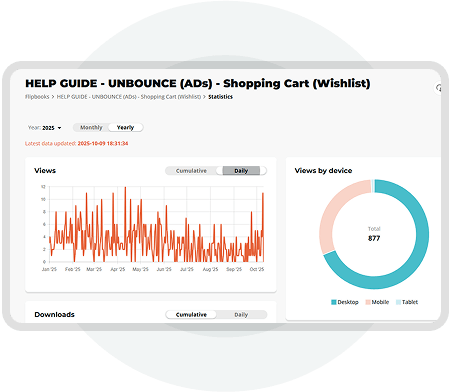The width and height of the screenshot is (450, 392).
Task: Click the Downloads panel heading
Action: 55,314
